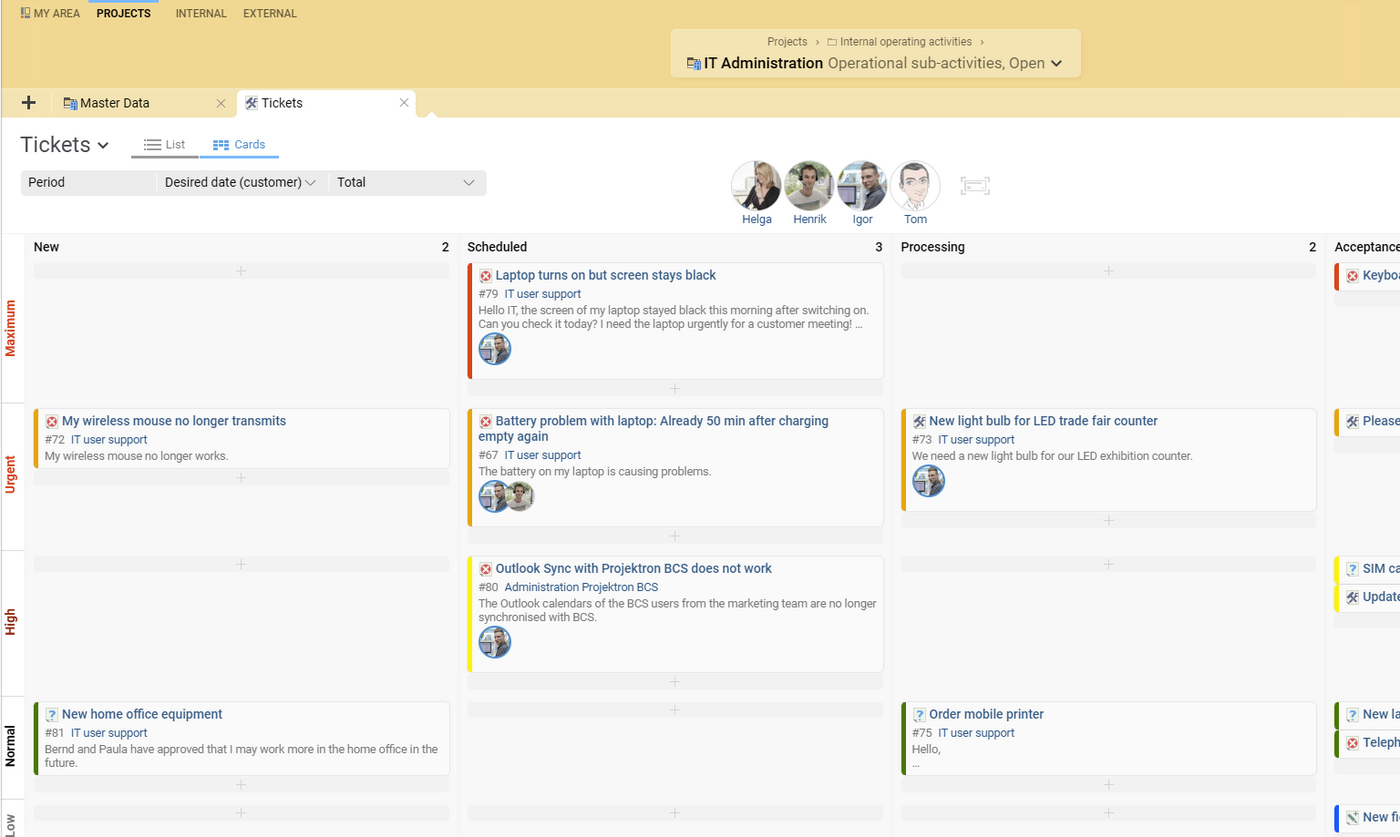Viewport: 1400px width, 837px height.
Task: Add a card below the wireless mouse ticket
Action: [x=241, y=478]
